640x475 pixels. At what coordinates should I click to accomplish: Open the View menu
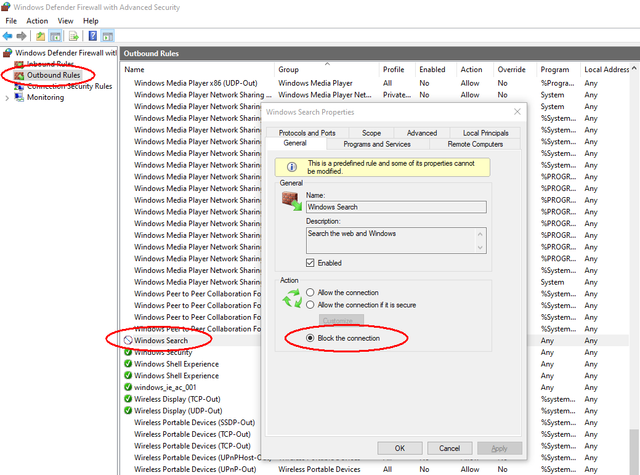pos(65,21)
